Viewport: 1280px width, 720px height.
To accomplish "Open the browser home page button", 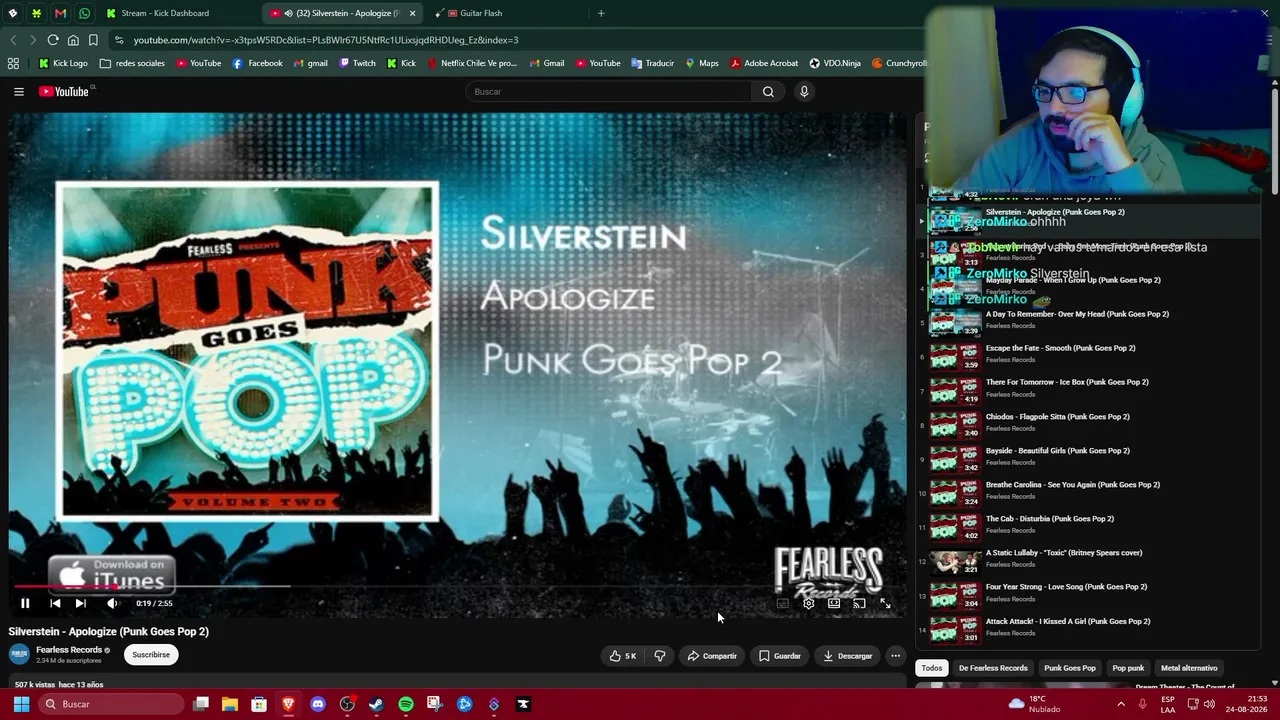I will (x=73, y=40).
